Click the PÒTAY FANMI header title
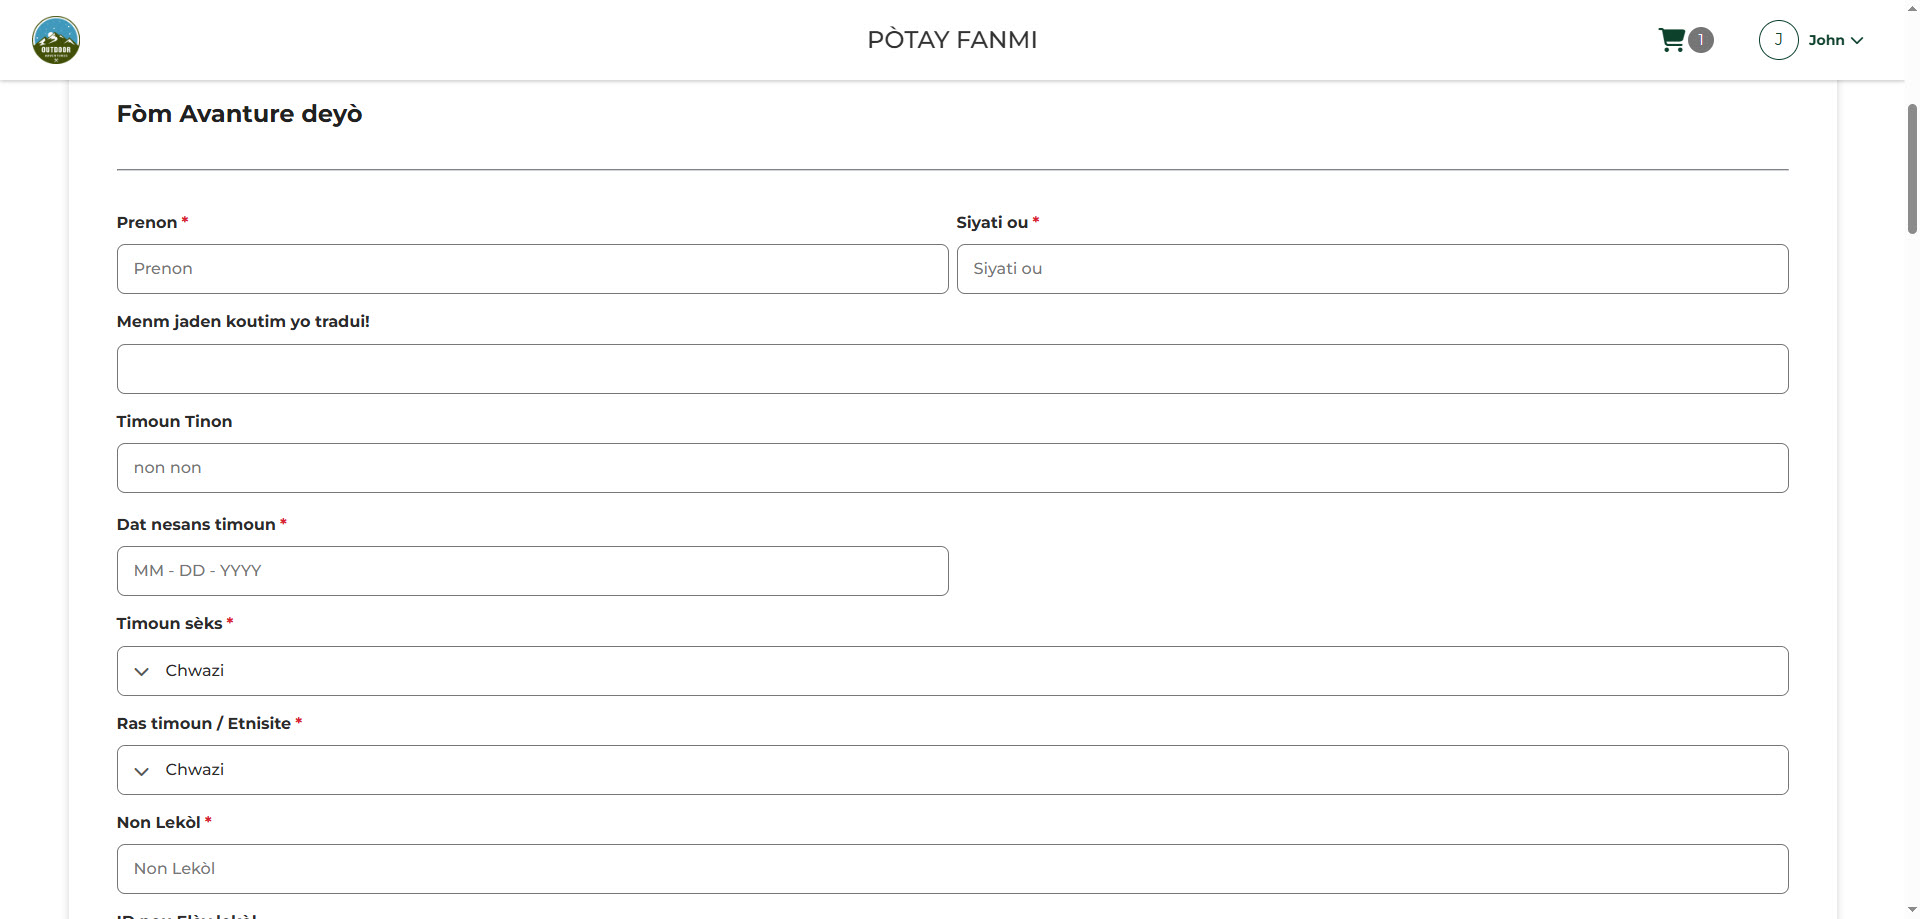The width and height of the screenshot is (1920, 919). 952,40
